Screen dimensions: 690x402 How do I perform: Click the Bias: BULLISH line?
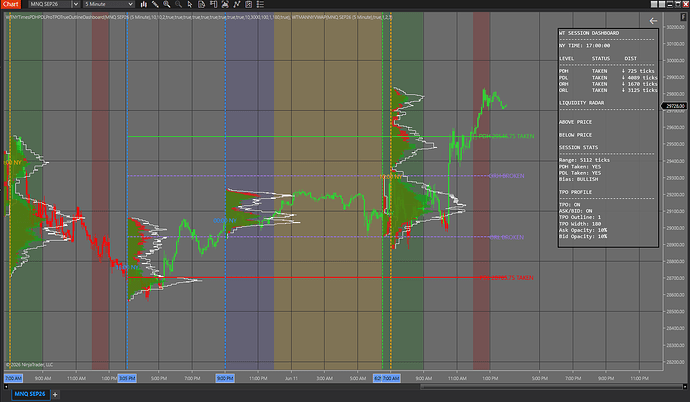coord(578,179)
